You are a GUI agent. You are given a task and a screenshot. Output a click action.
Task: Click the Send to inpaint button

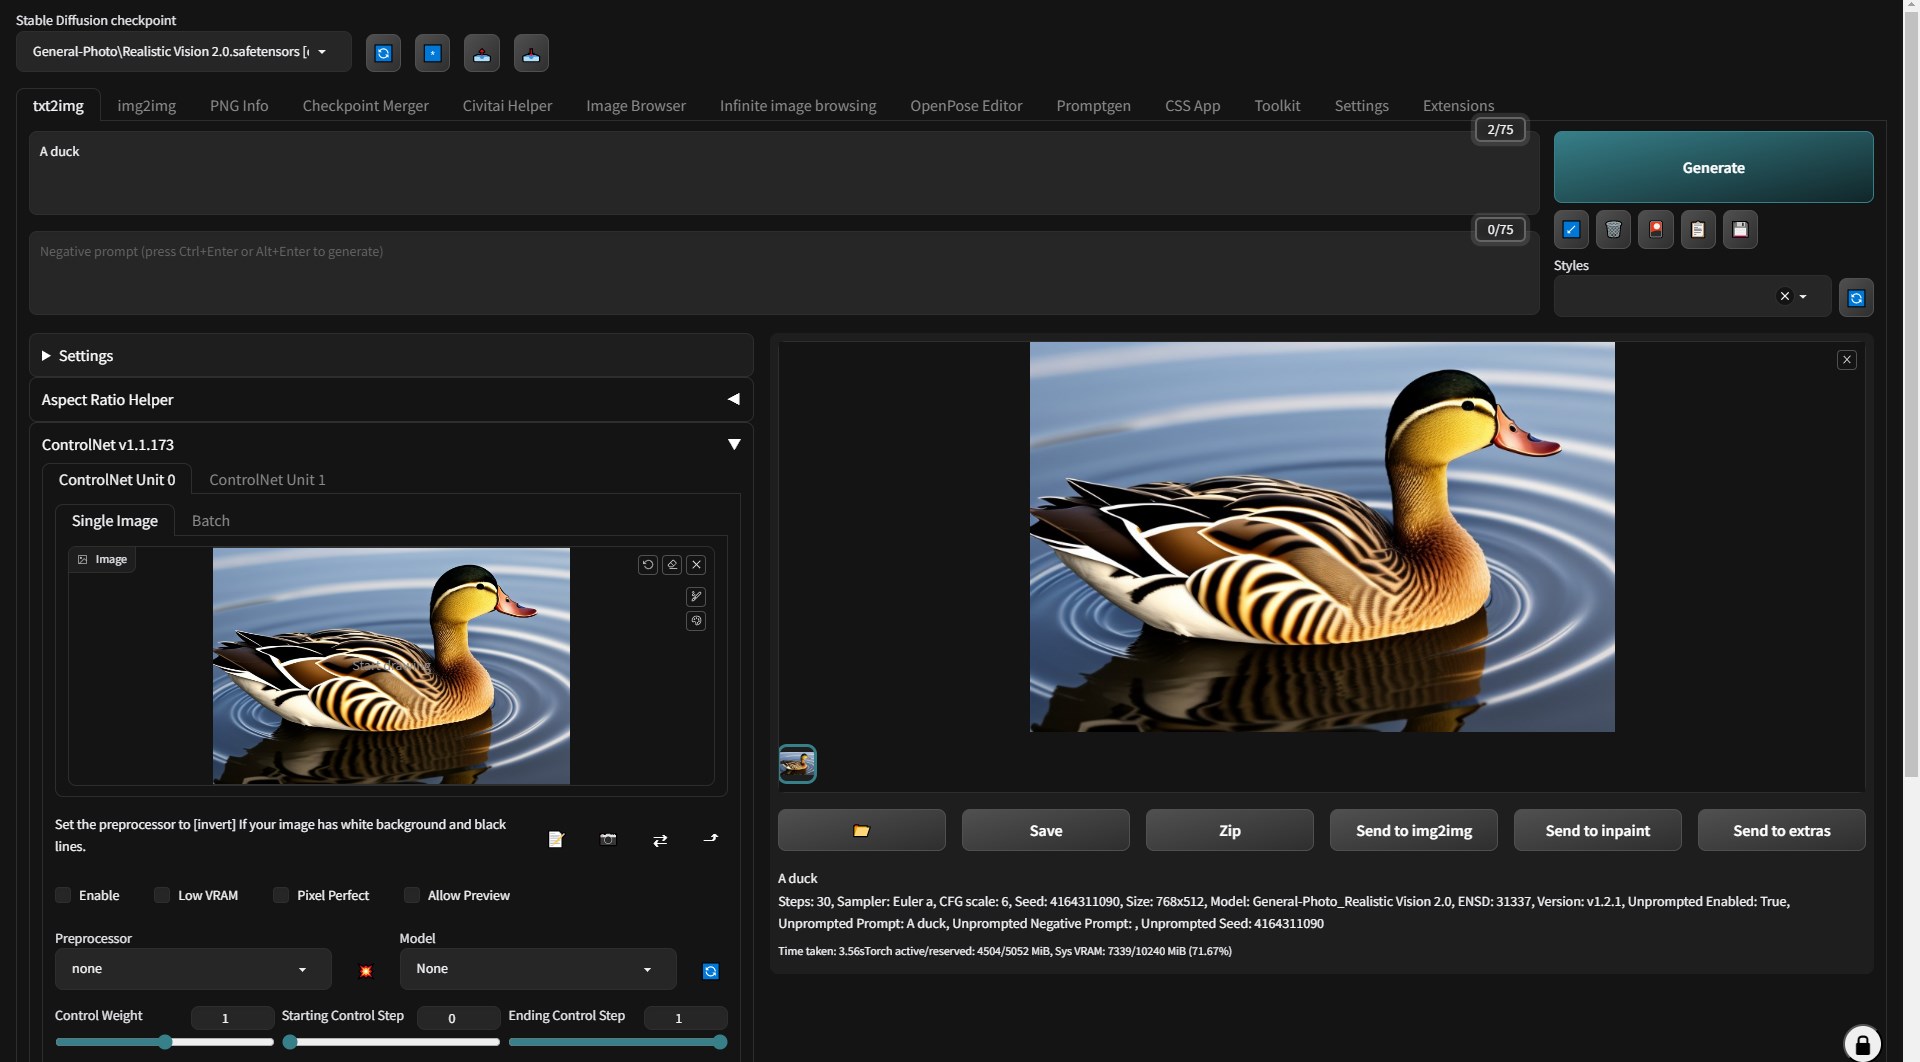tap(1597, 830)
